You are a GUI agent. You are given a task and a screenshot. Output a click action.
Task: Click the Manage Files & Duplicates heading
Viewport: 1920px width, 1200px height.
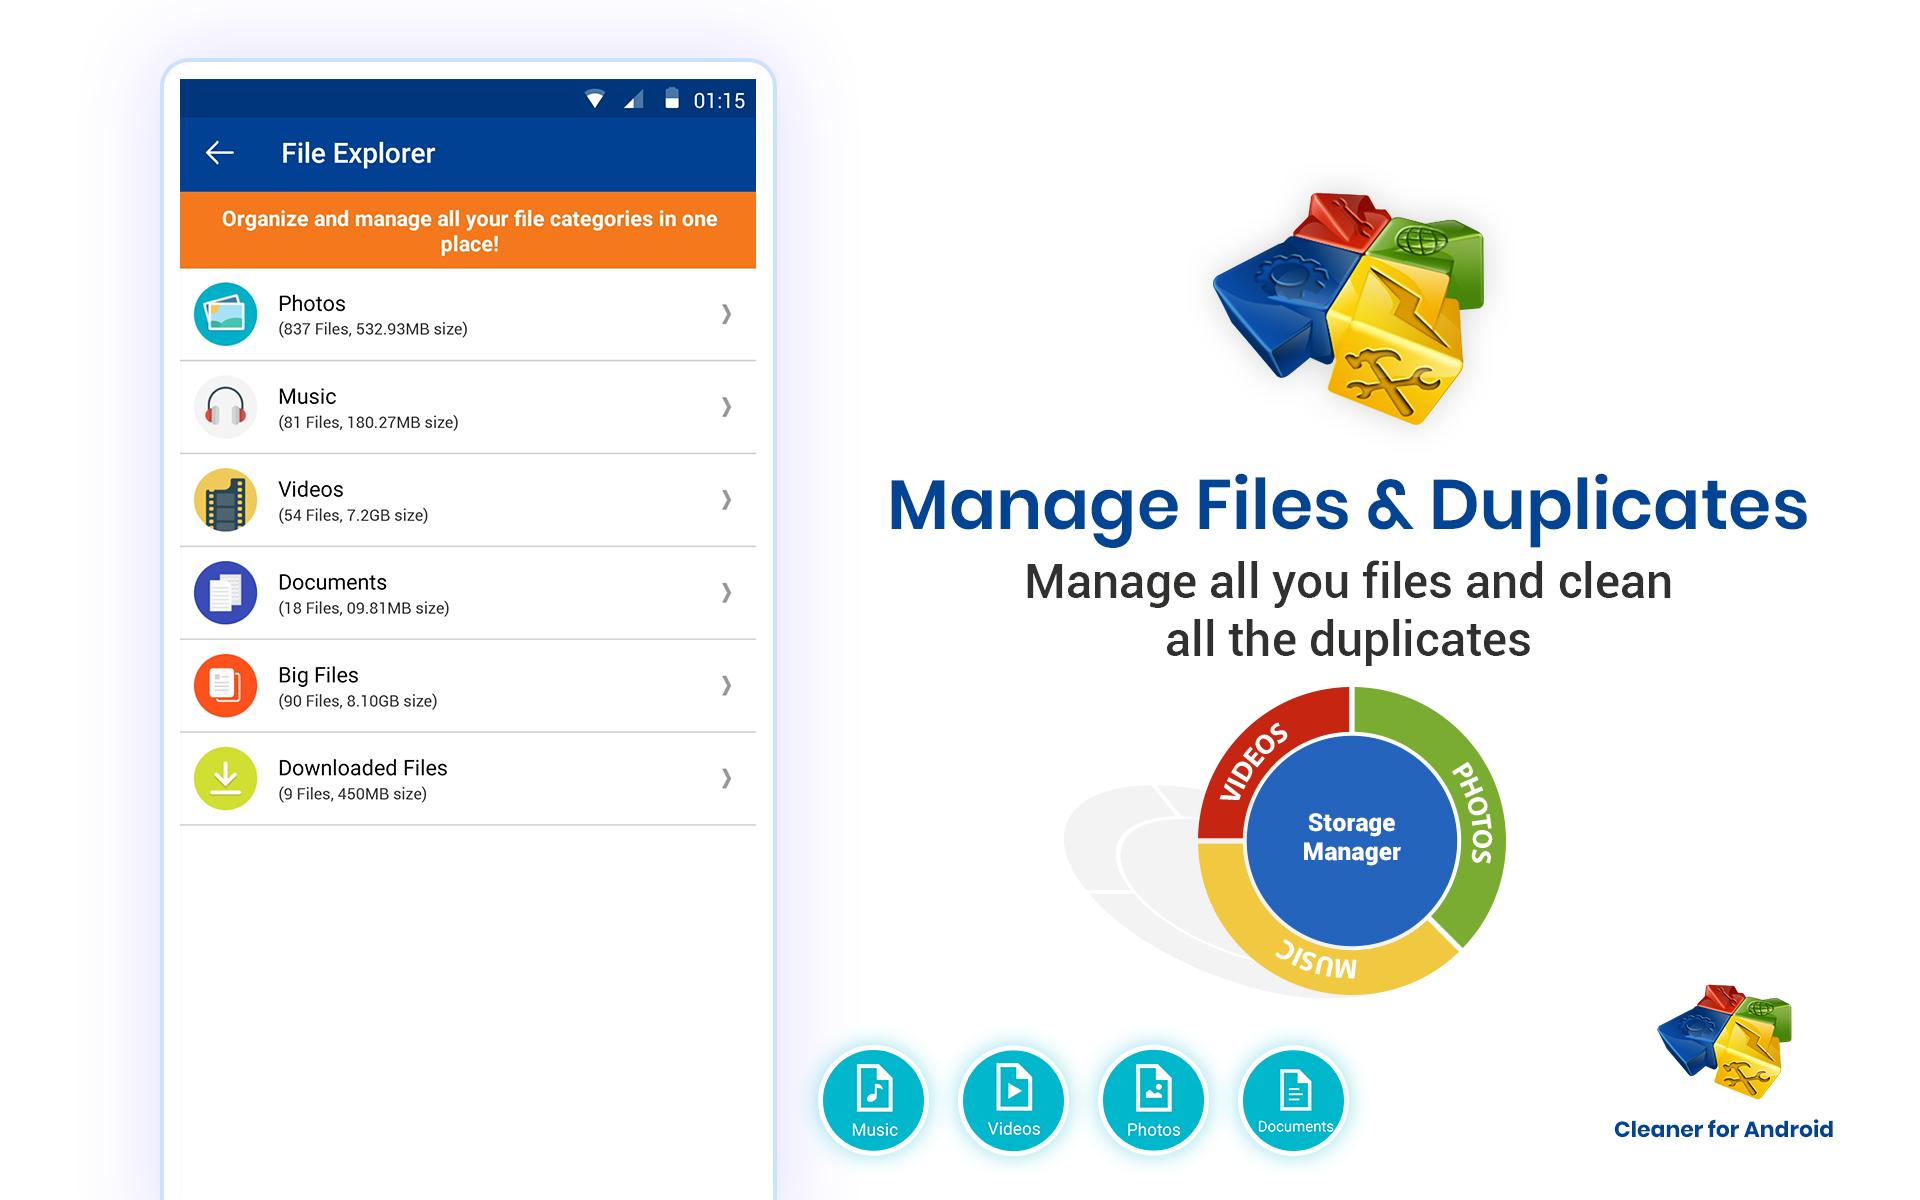pyautogui.click(x=1348, y=506)
